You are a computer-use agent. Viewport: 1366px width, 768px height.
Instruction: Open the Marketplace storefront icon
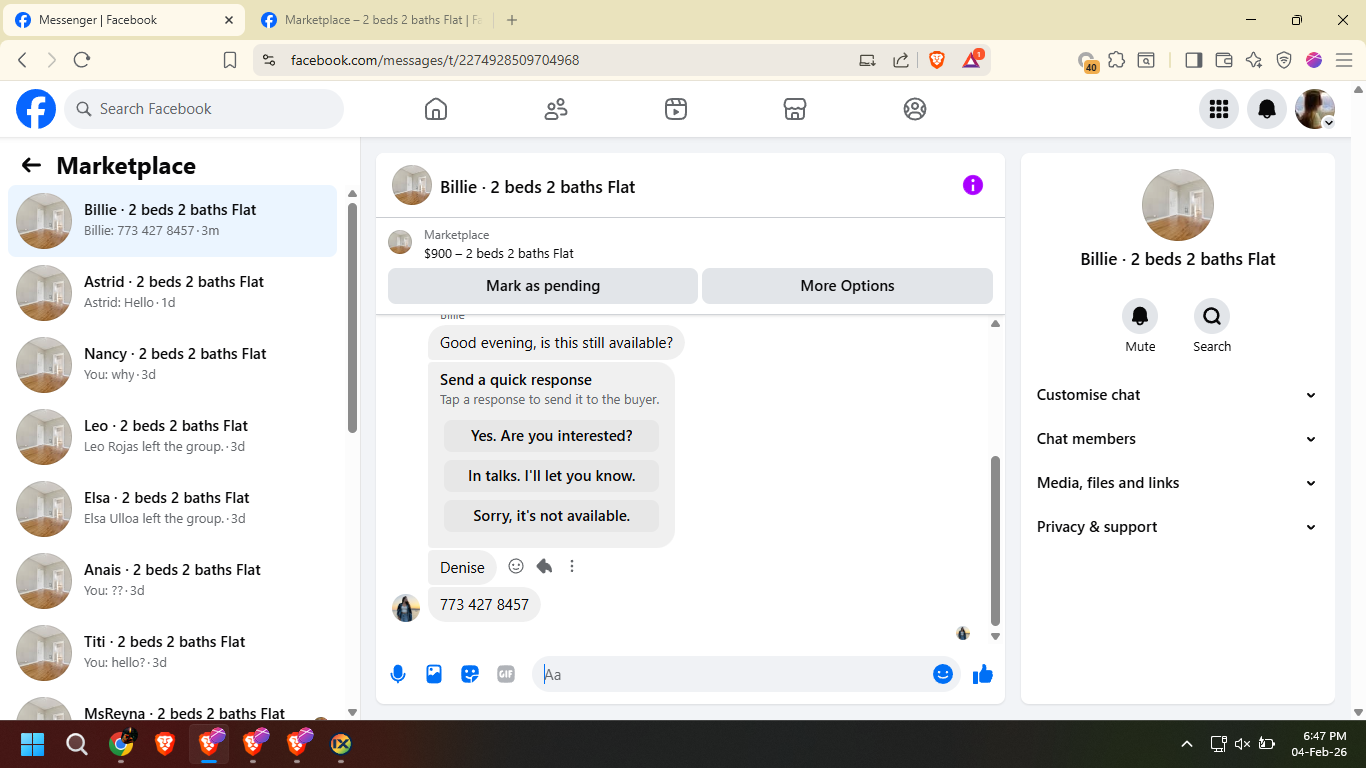795,109
